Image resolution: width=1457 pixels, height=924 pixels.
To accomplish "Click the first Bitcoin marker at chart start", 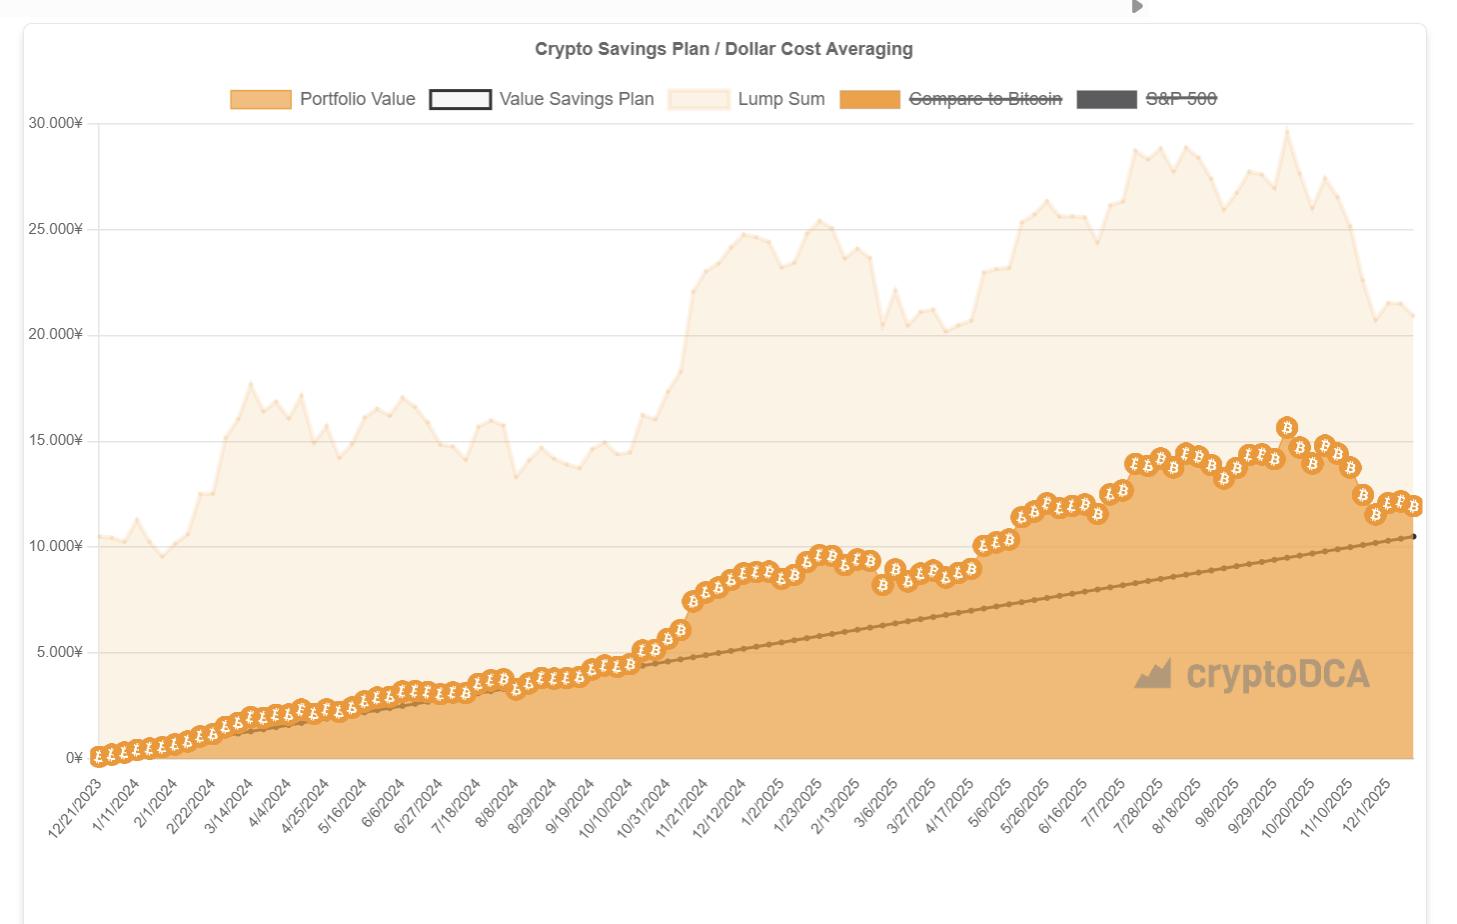I will (99, 756).
